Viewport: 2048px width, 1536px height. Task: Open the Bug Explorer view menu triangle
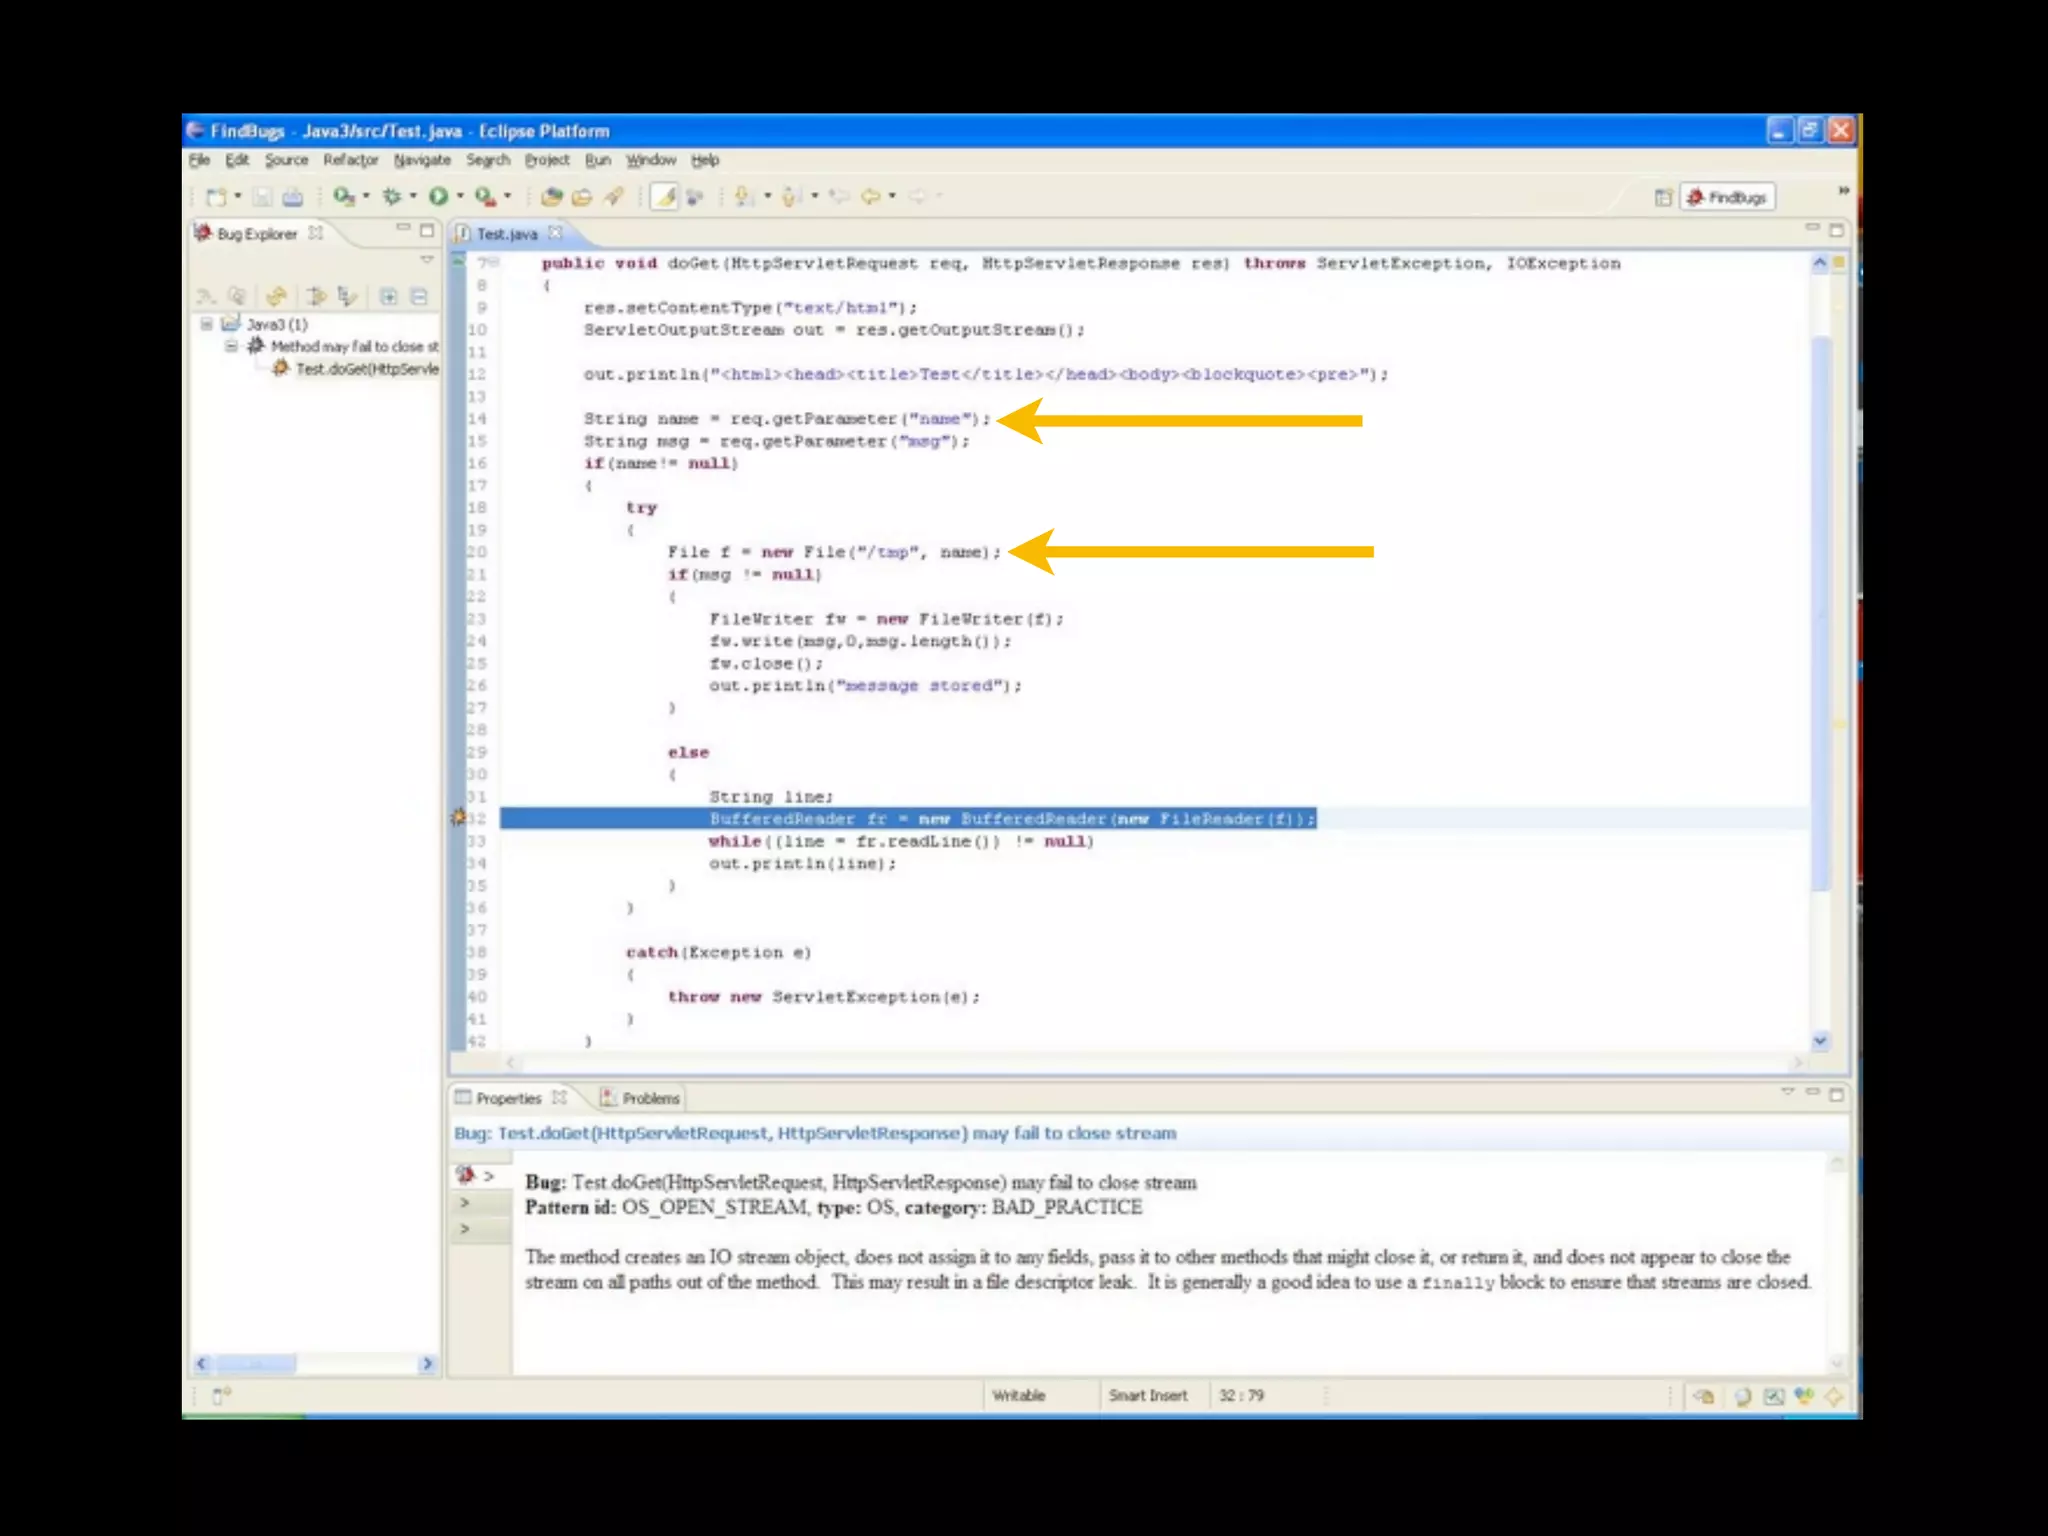427,260
